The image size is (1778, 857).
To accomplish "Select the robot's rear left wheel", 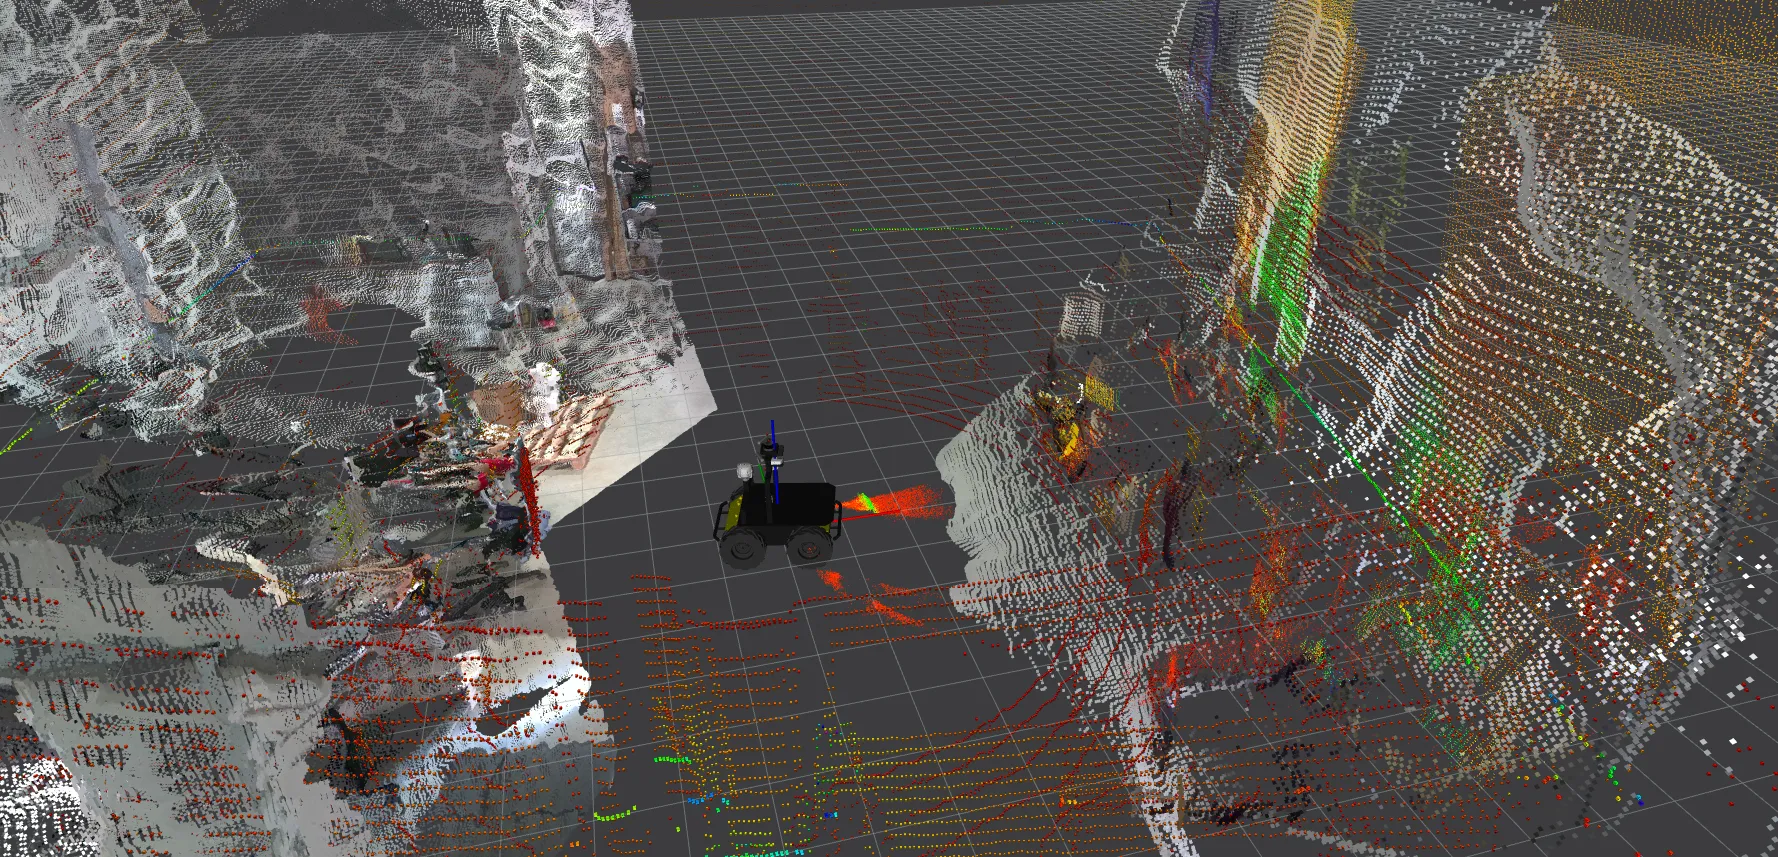I will click(x=742, y=547).
